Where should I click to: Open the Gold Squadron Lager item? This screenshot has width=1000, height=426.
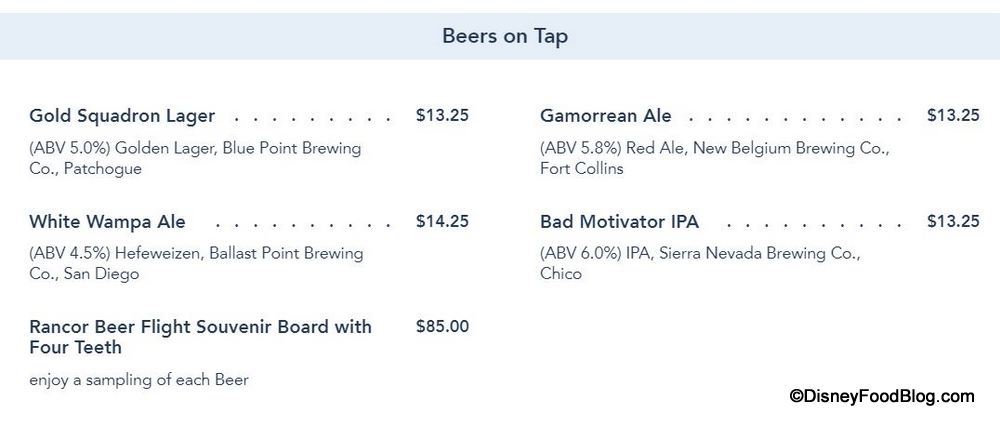click(x=122, y=116)
